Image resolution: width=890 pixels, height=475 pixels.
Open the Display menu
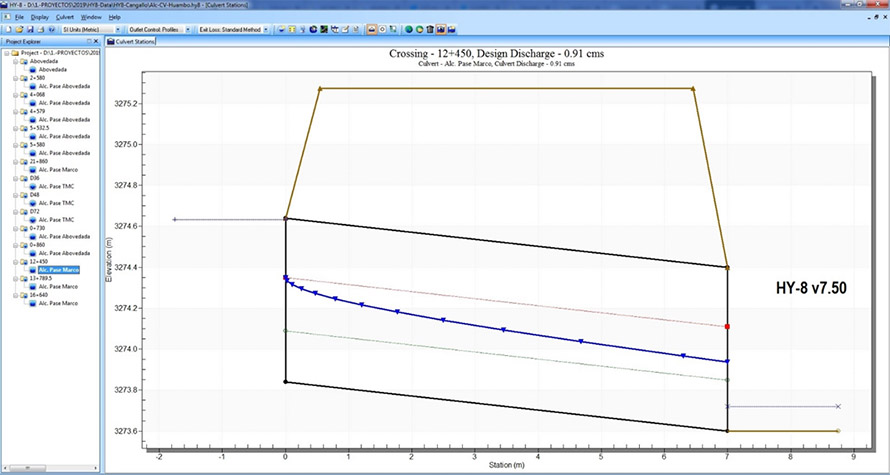tap(39, 17)
